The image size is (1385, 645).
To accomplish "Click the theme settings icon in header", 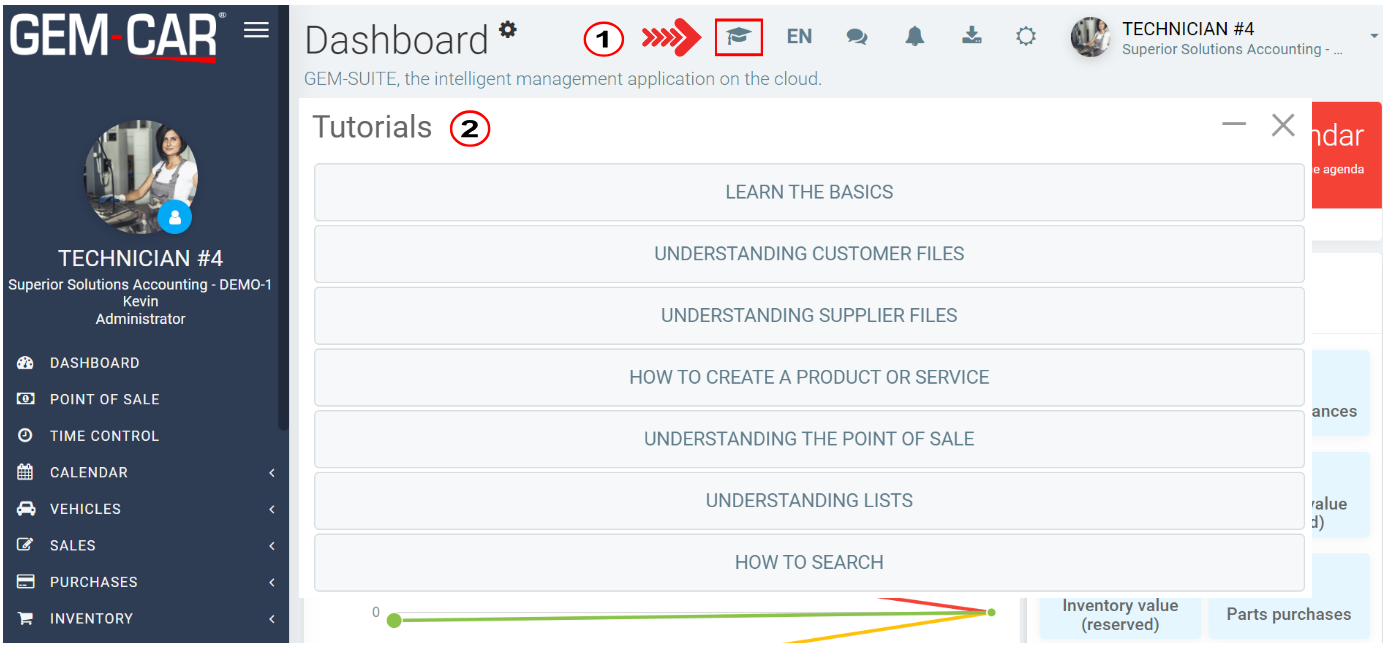I will [1026, 37].
